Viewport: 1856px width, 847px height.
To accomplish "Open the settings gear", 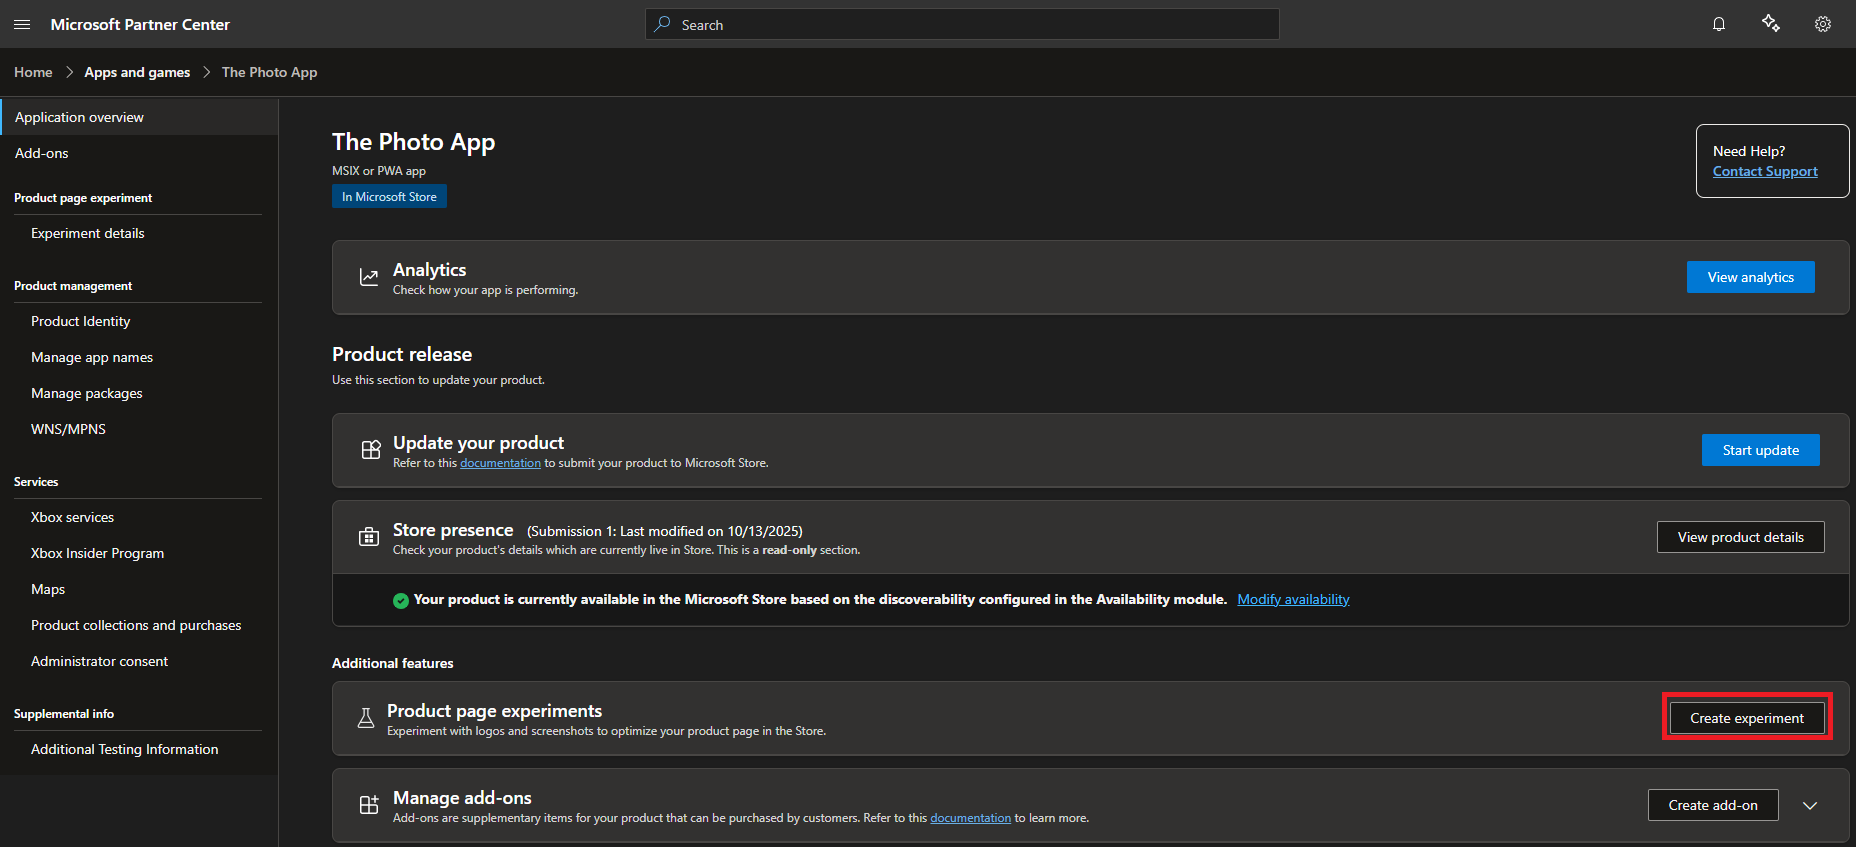I will 1823,24.
